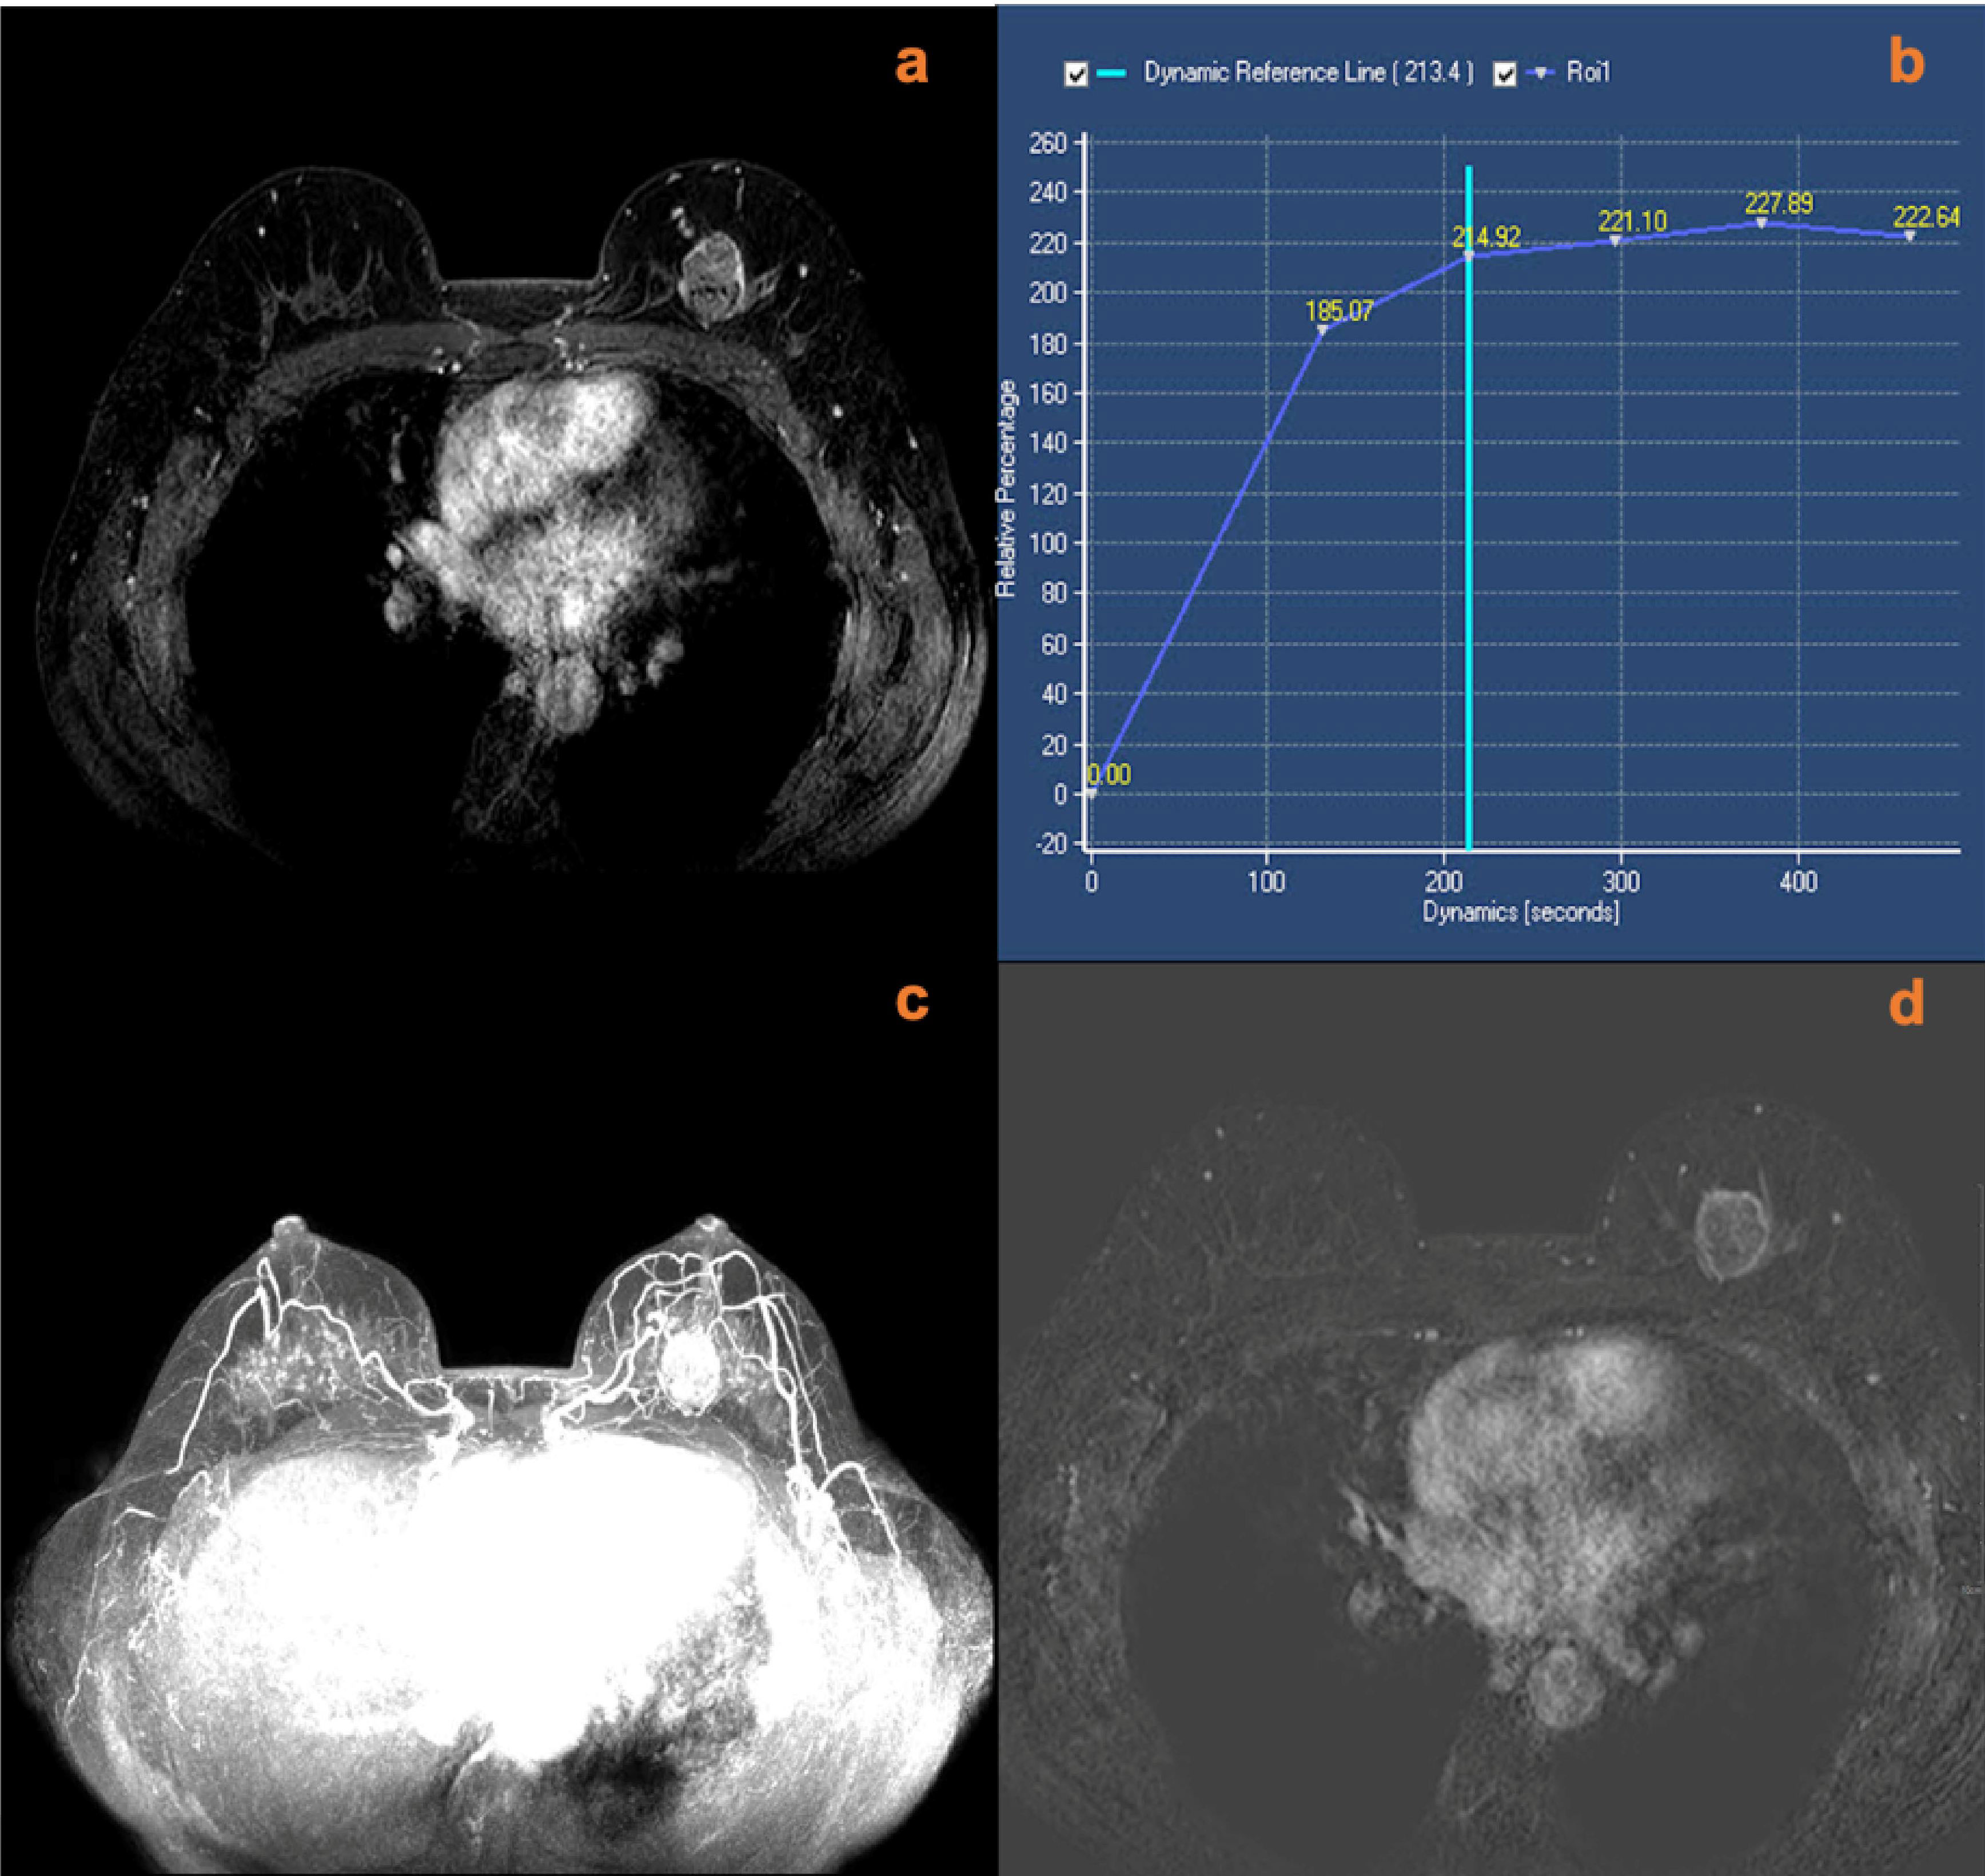Select the 227.89 data point
This screenshot has width=1985, height=1876.
tap(1761, 223)
